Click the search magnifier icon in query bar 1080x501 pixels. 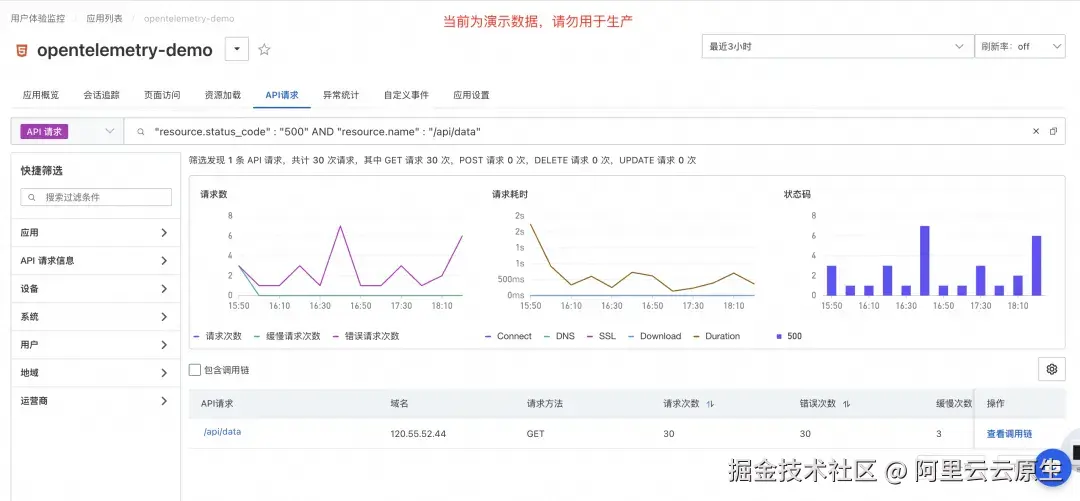(141, 131)
